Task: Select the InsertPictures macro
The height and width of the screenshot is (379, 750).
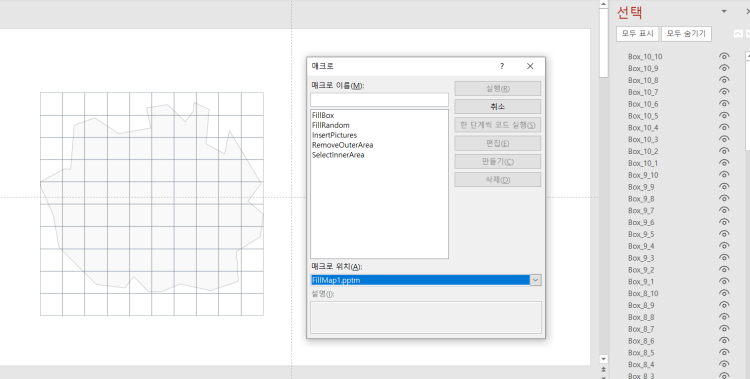Action: (x=334, y=135)
